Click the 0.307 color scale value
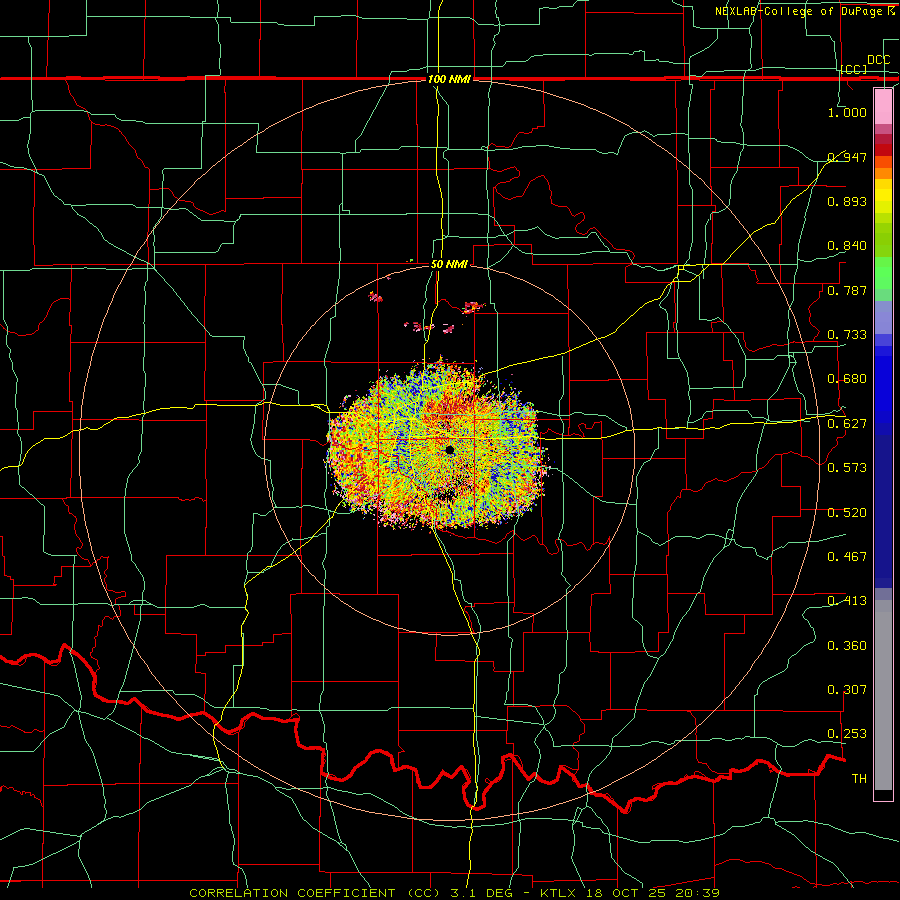The image size is (900, 900). (847, 689)
